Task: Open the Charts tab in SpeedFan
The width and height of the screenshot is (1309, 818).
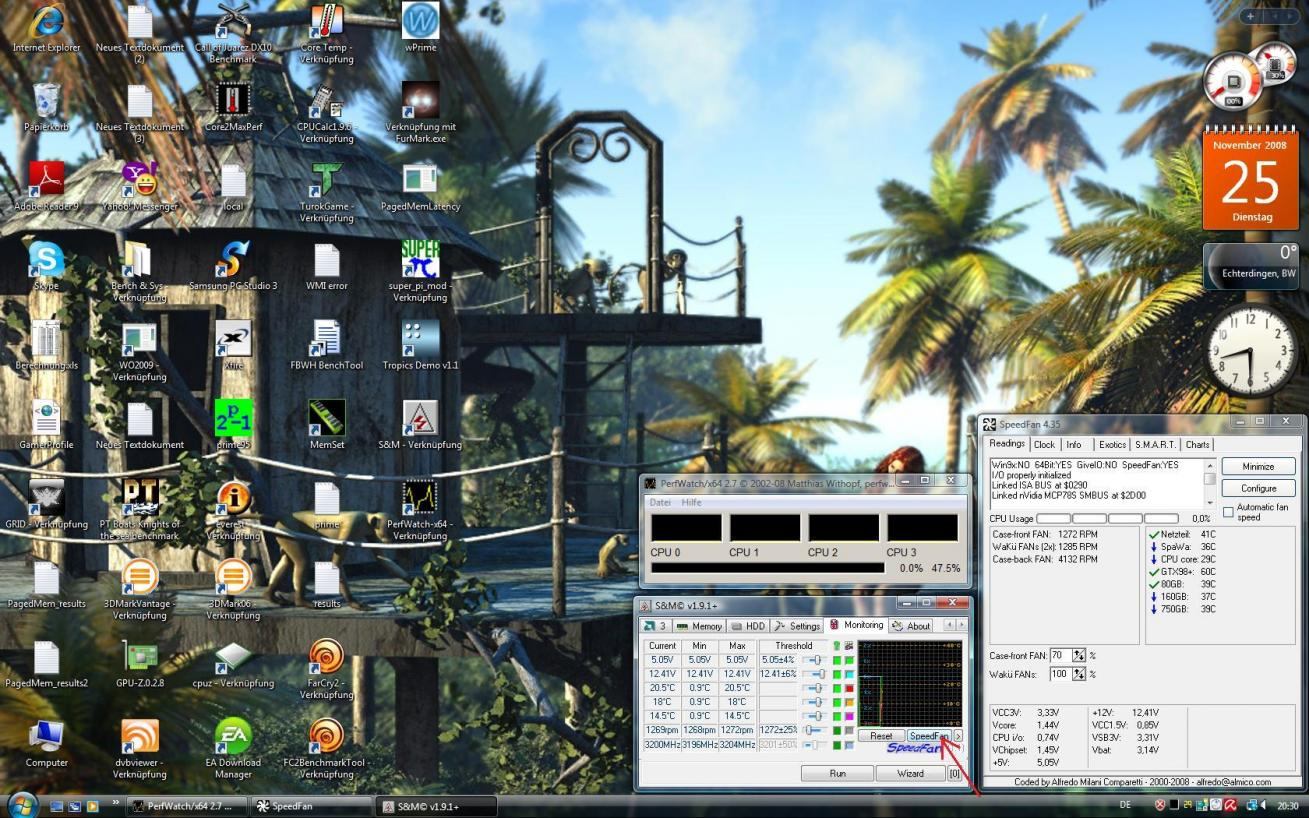Action: (x=1197, y=445)
